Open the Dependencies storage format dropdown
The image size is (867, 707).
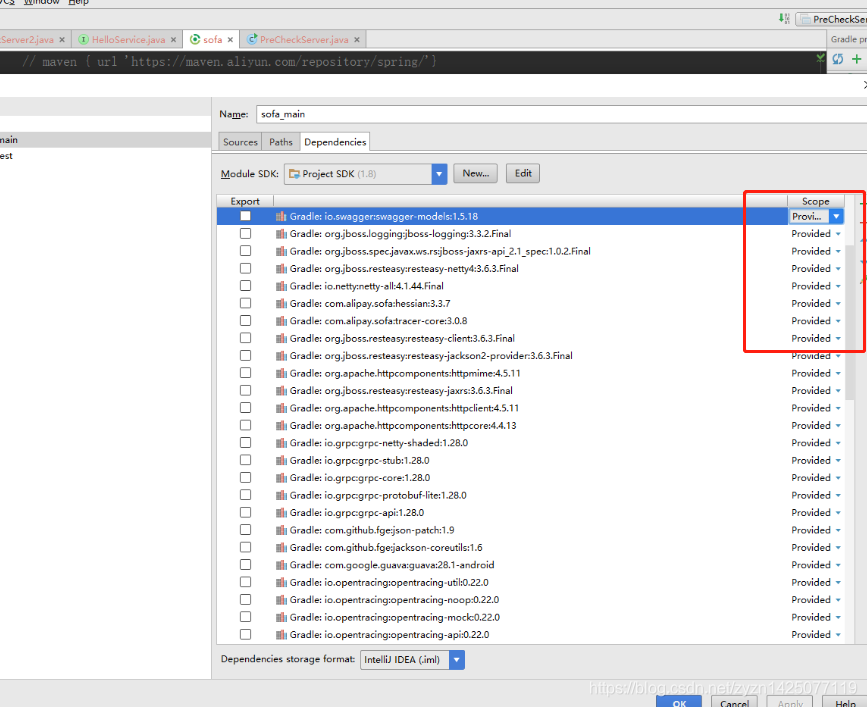click(x=457, y=659)
